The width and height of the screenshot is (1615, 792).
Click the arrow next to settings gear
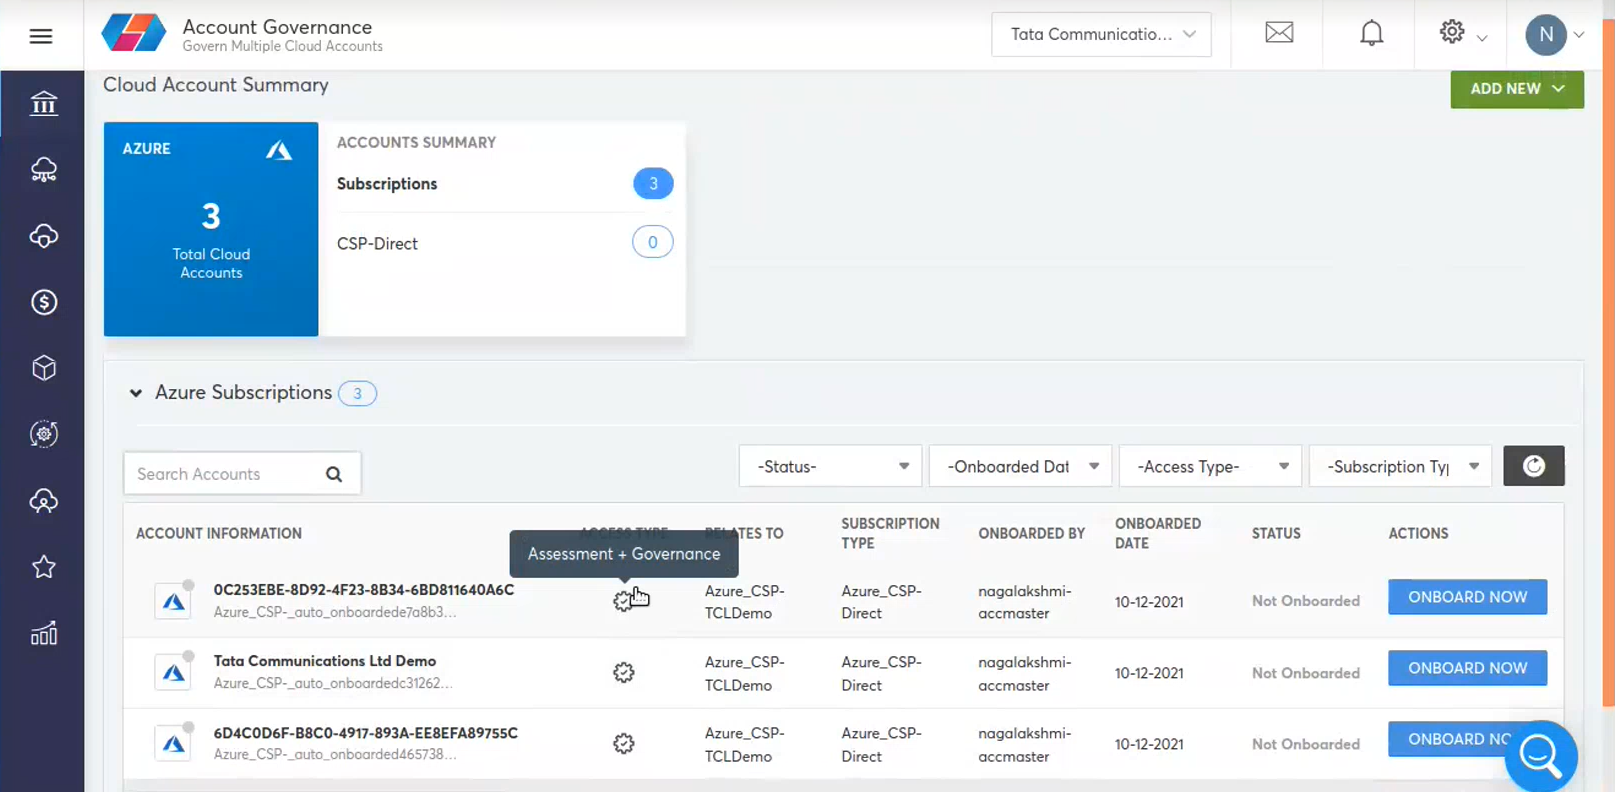1482,38
